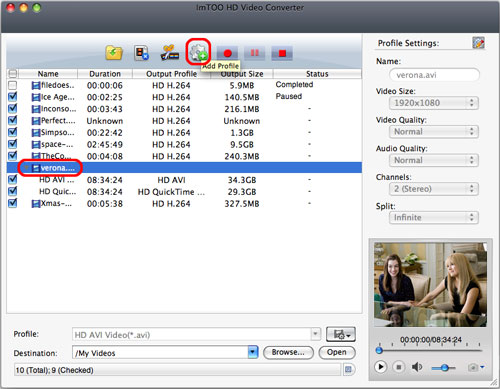The image size is (500, 389).
Task: Open Split dropdown Infinite
Action: [x=434, y=218]
